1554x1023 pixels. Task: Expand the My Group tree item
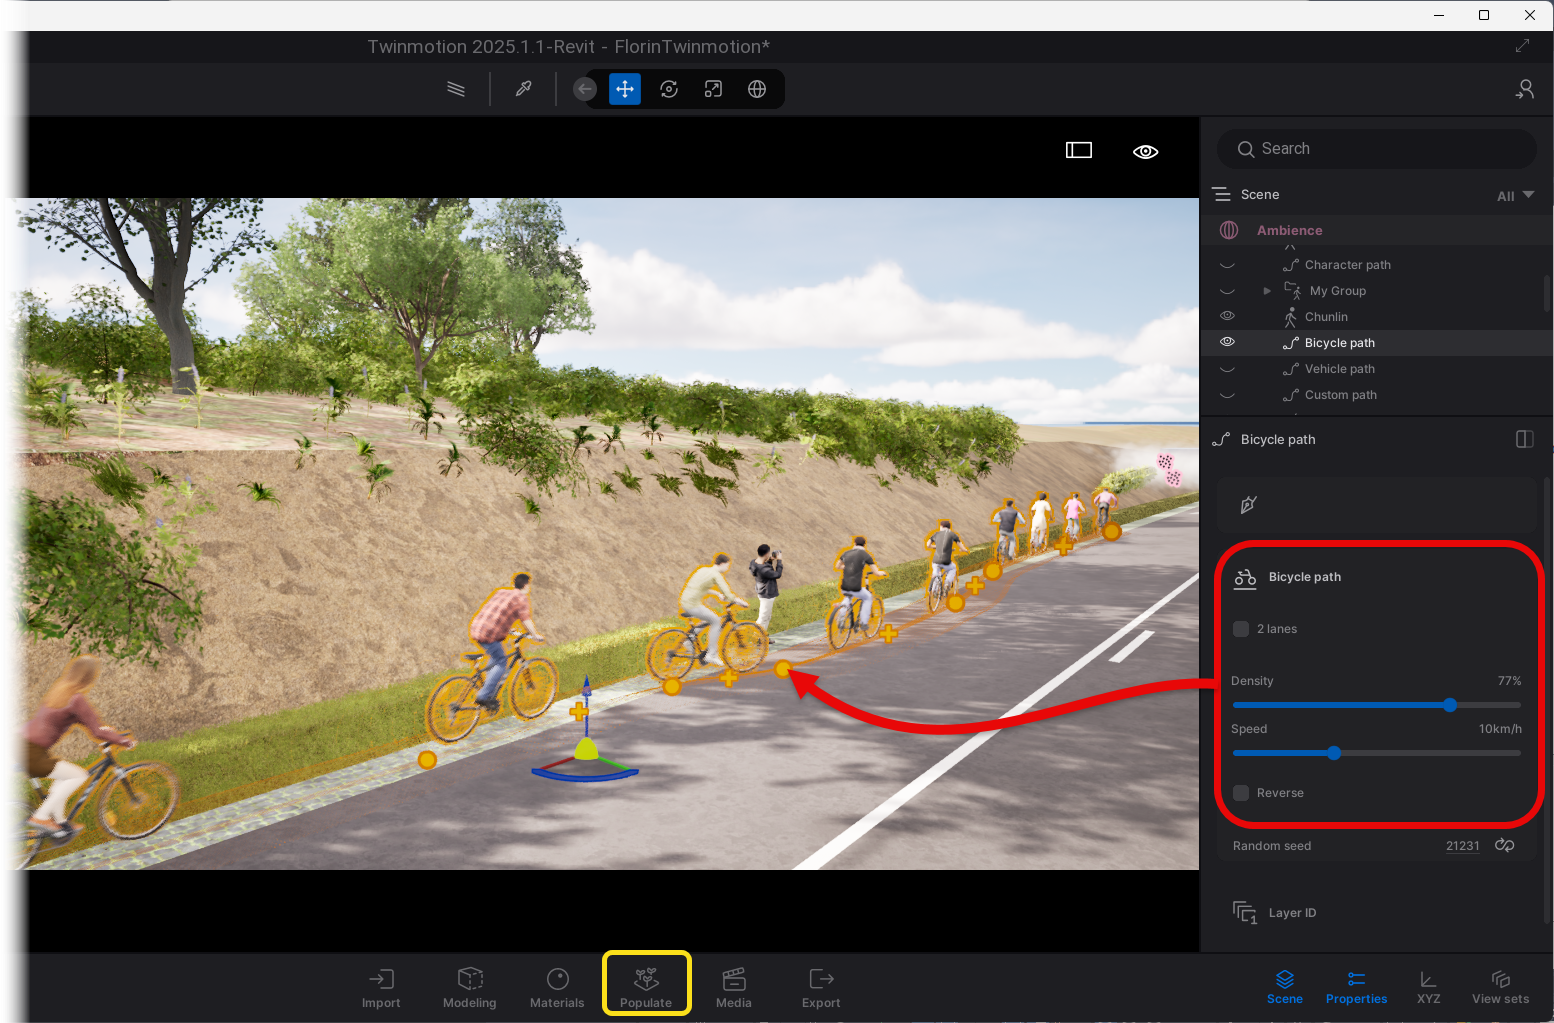point(1267,291)
